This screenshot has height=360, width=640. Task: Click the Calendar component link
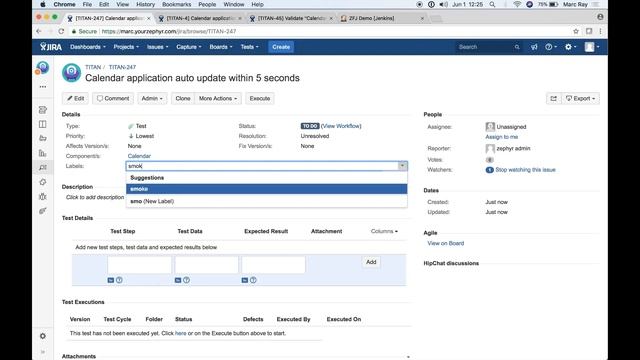[139, 156]
